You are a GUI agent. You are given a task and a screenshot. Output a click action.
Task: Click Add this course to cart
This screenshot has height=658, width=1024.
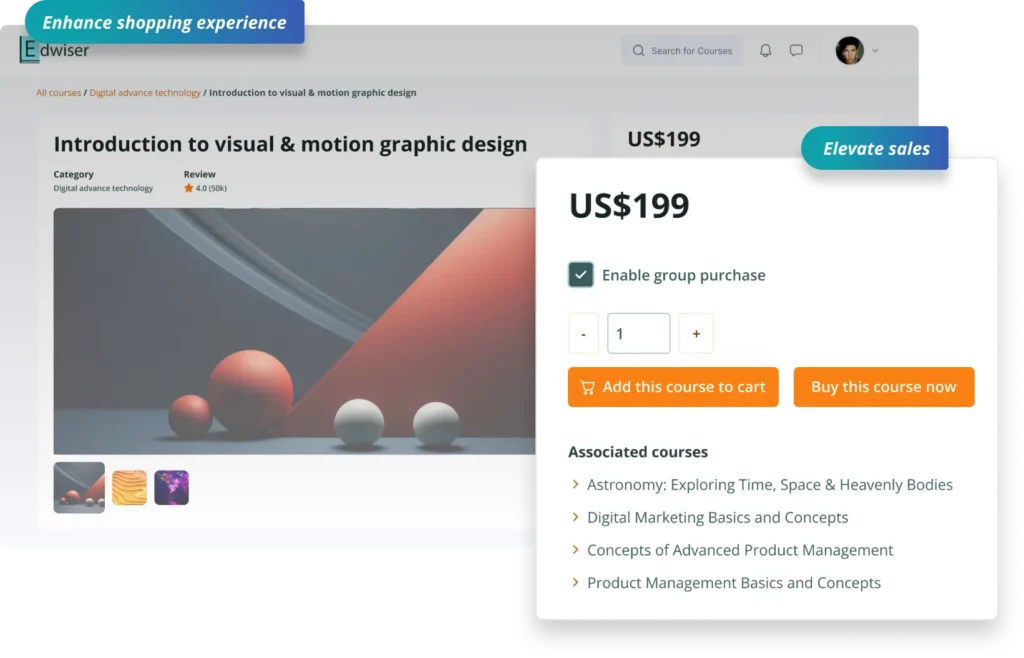coord(673,387)
